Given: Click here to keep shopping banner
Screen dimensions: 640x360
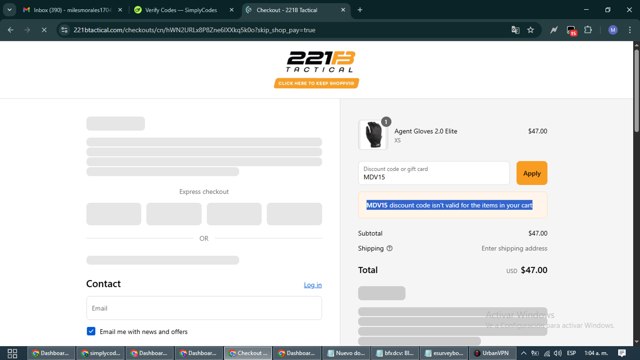Looking at the screenshot, I should click(x=316, y=83).
